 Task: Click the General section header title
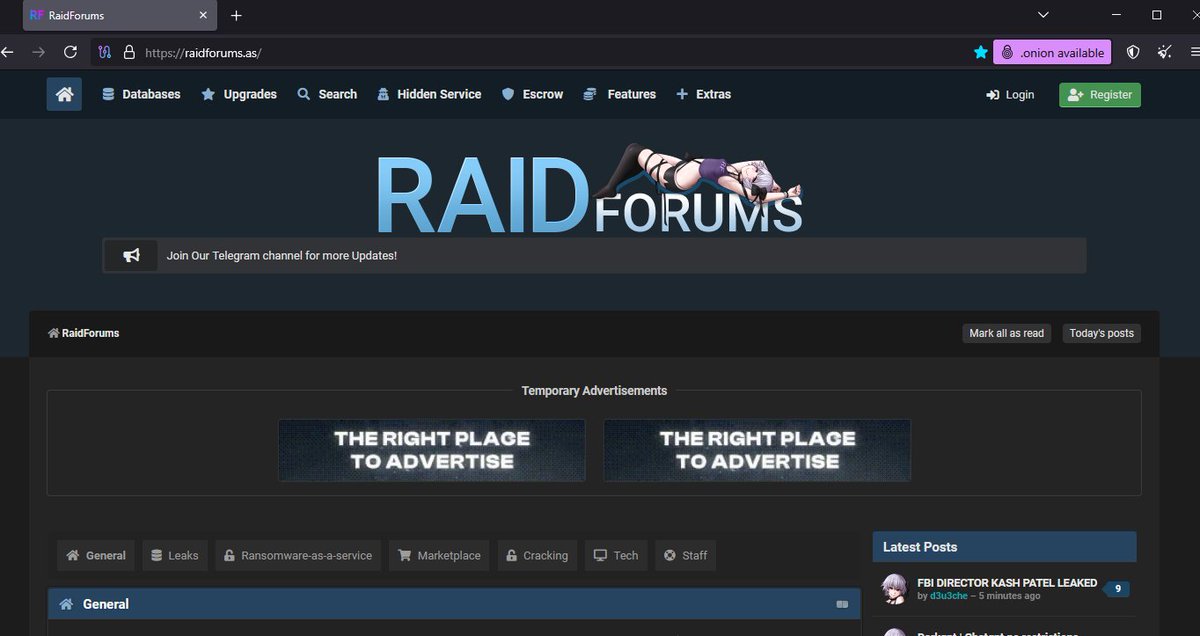click(x=106, y=604)
